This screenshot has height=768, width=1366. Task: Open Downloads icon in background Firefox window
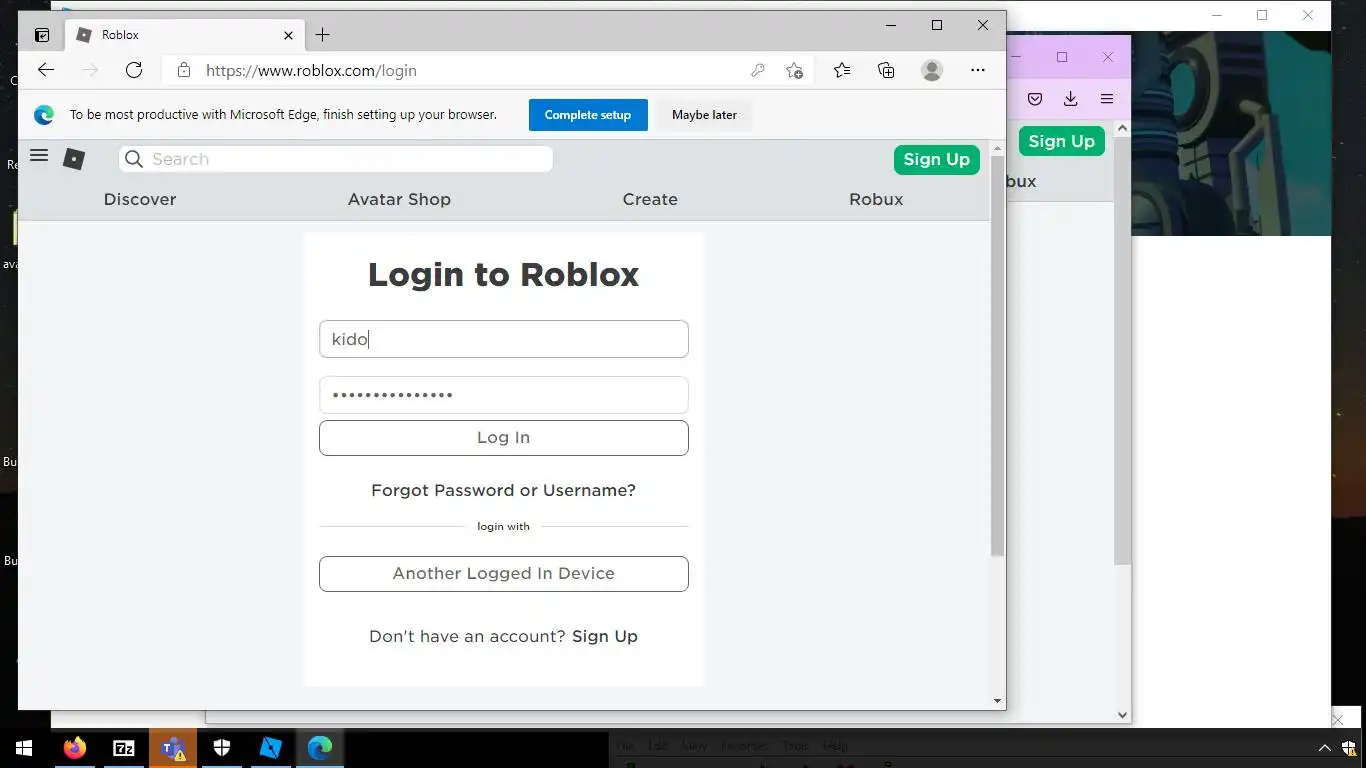pos(1070,99)
